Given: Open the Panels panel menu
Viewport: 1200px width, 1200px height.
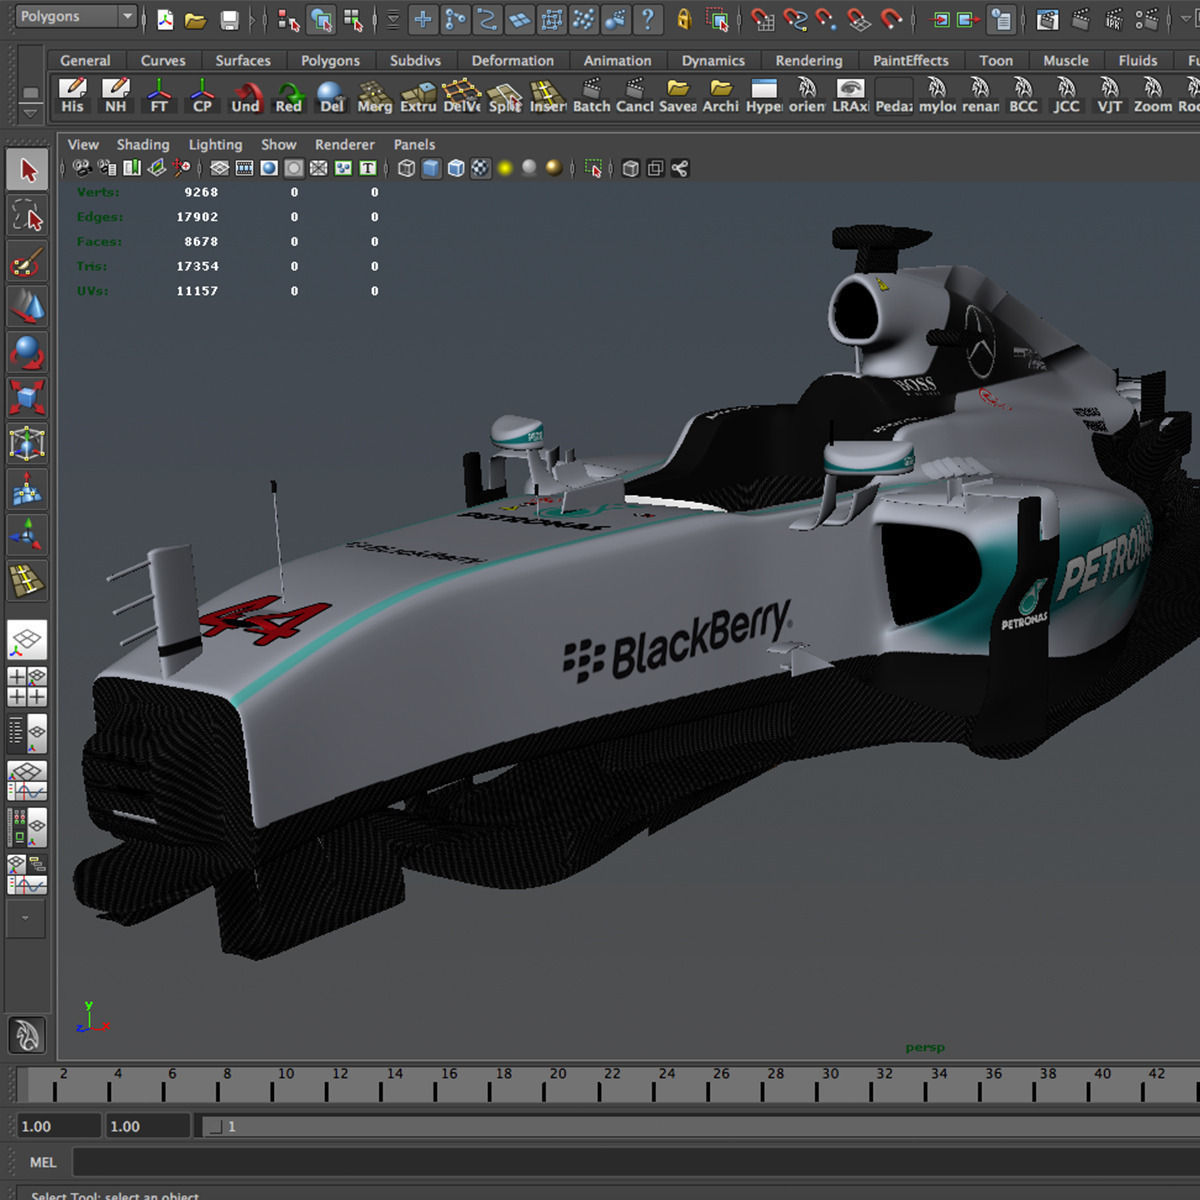Looking at the screenshot, I should click(x=414, y=144).
